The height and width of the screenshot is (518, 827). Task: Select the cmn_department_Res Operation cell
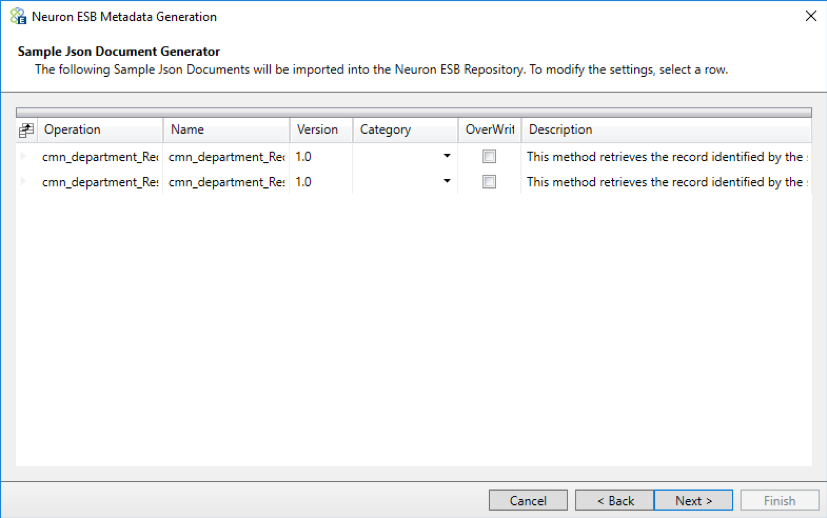tap(100, 181)
